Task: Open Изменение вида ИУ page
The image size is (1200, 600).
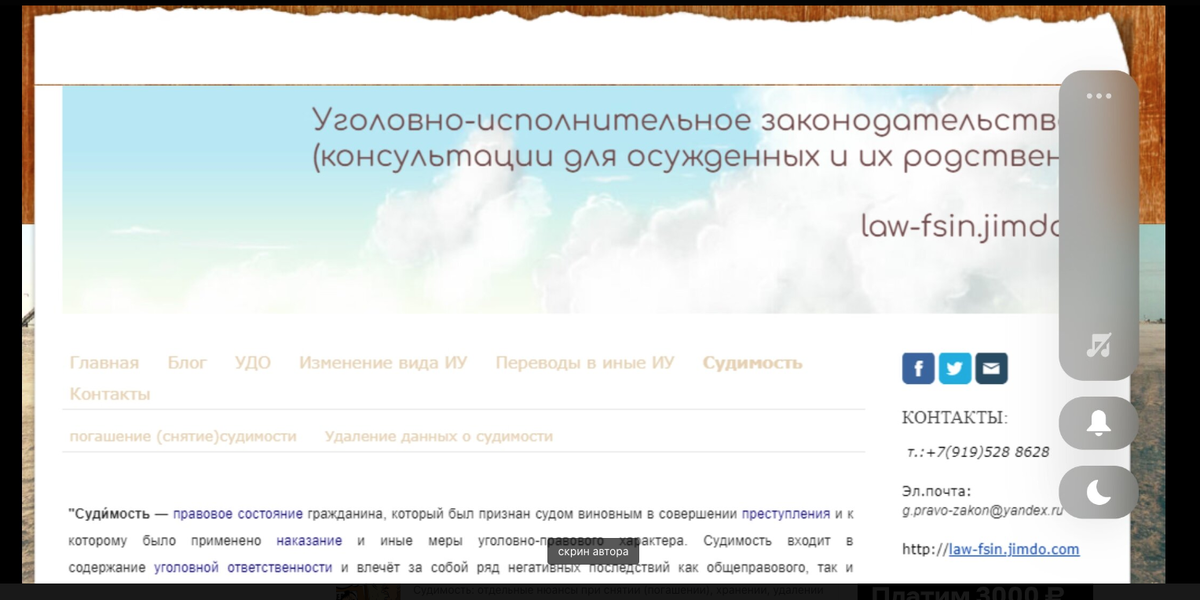Action: 382,362
